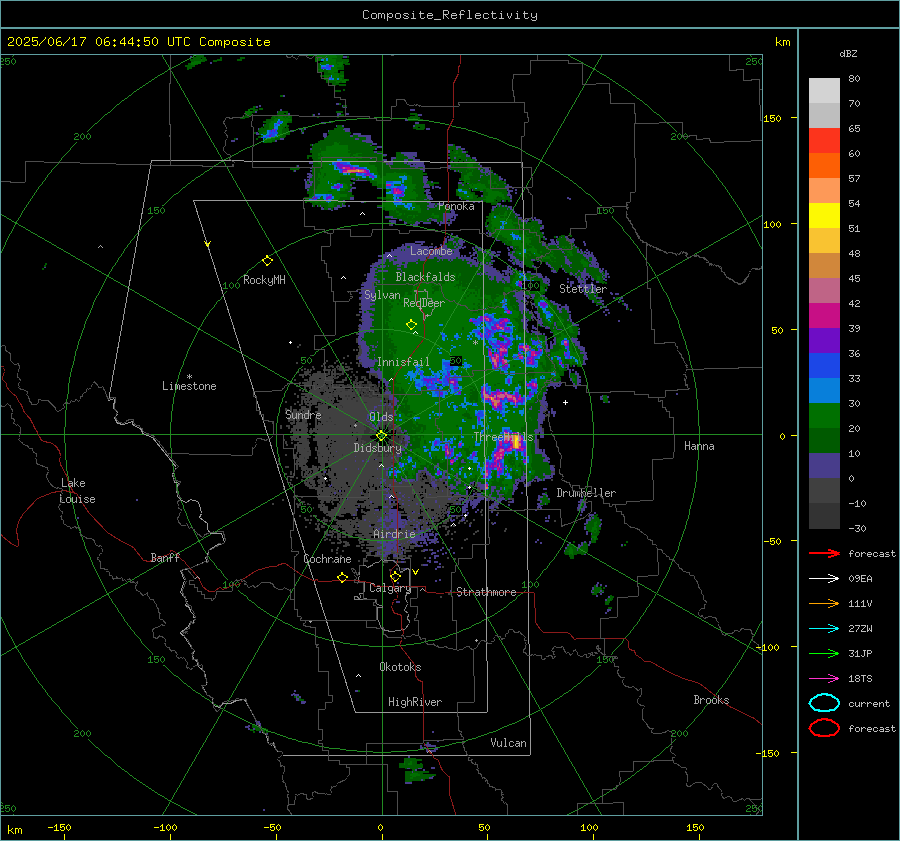Image resolution: width=900 pixels, height=841 pixels.
Task: Click the red forecast arrow in legend
Action: [824, 553]
